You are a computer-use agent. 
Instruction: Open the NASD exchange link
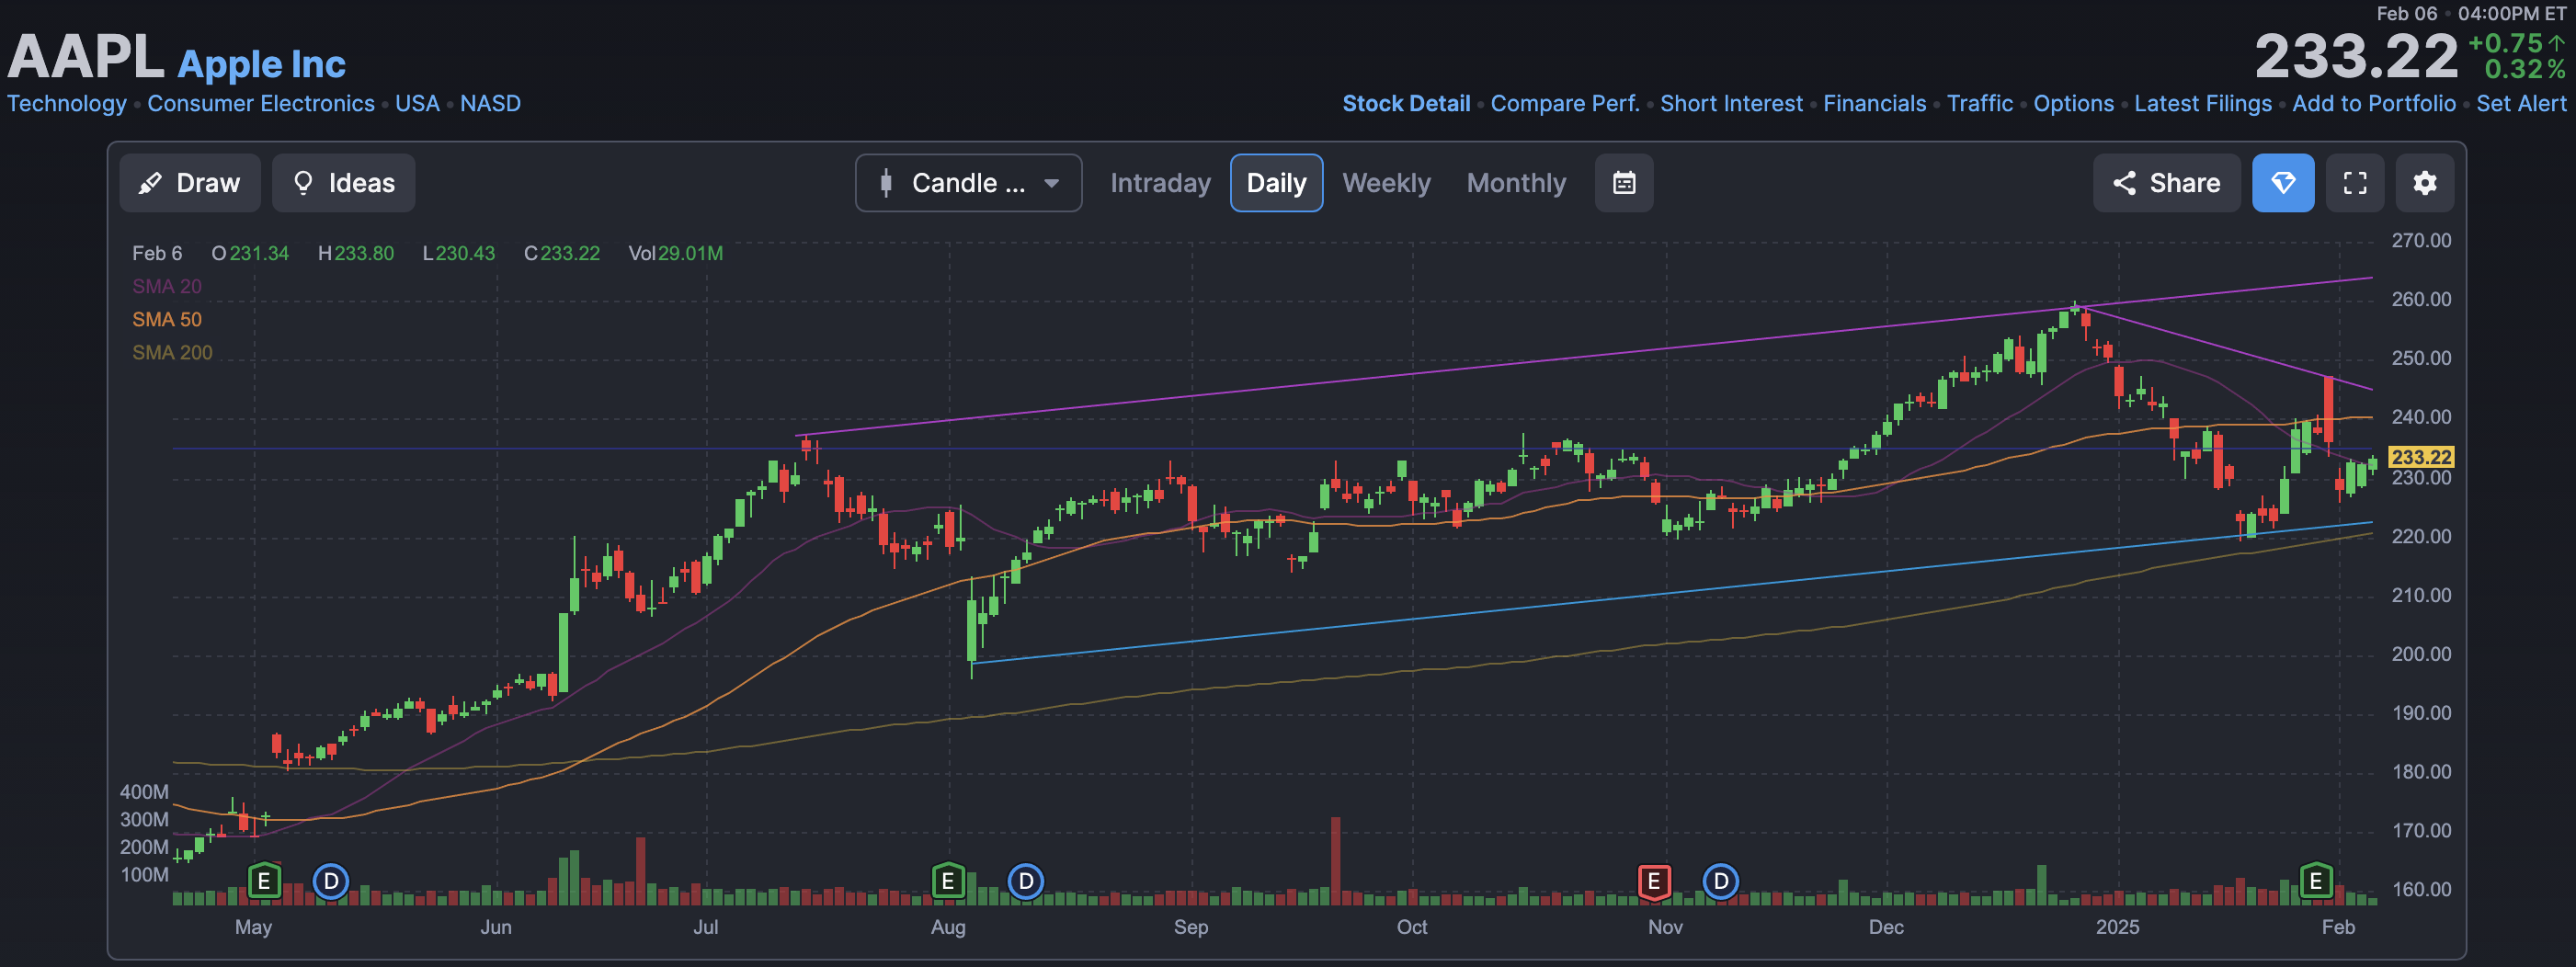[x=490, y=103]
